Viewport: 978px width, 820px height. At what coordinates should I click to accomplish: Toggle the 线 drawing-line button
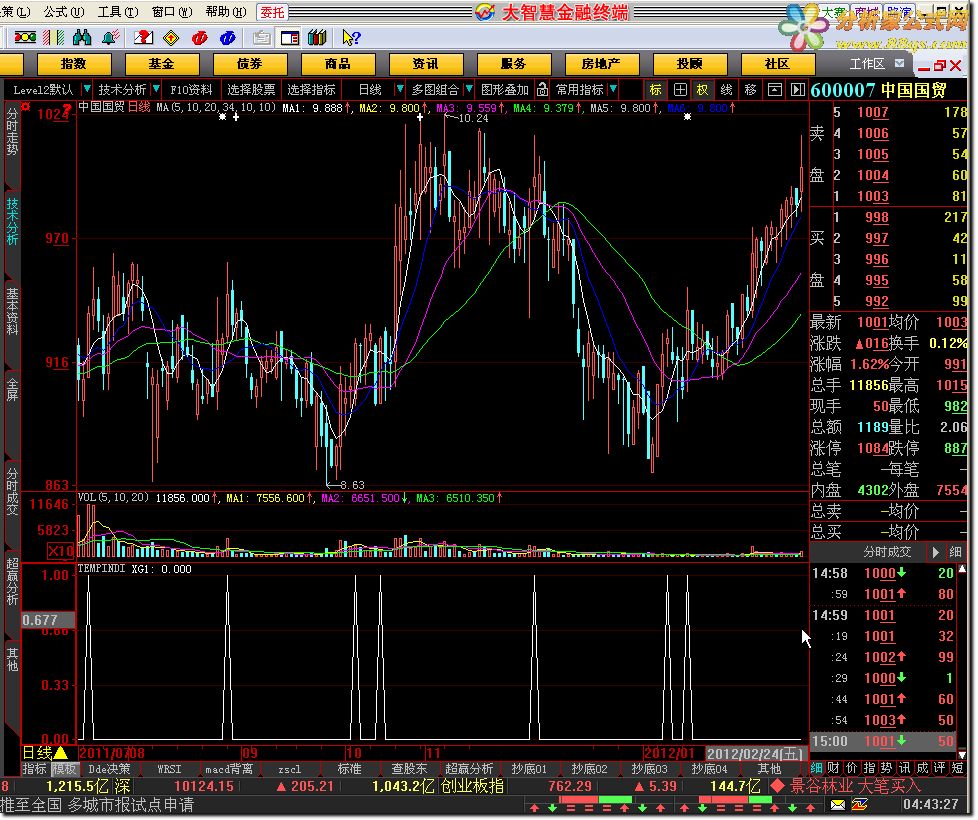(727, 90)
